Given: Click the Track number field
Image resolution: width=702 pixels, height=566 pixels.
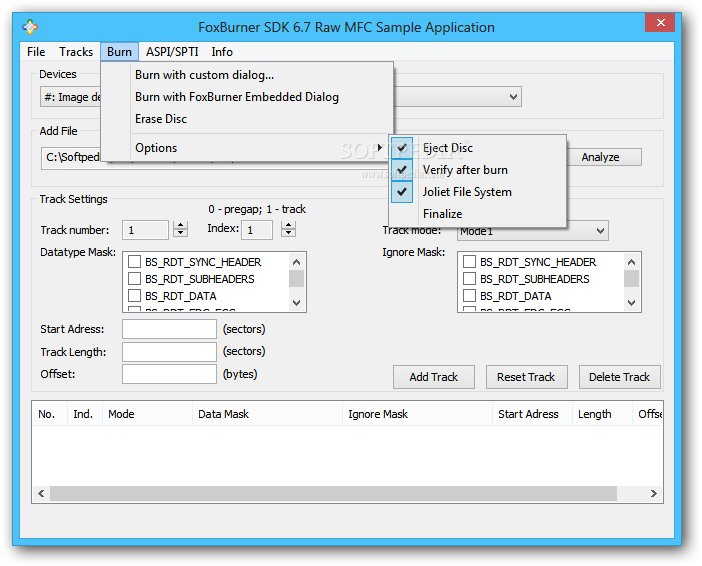Looking at the screenshot, I should 145,230.
